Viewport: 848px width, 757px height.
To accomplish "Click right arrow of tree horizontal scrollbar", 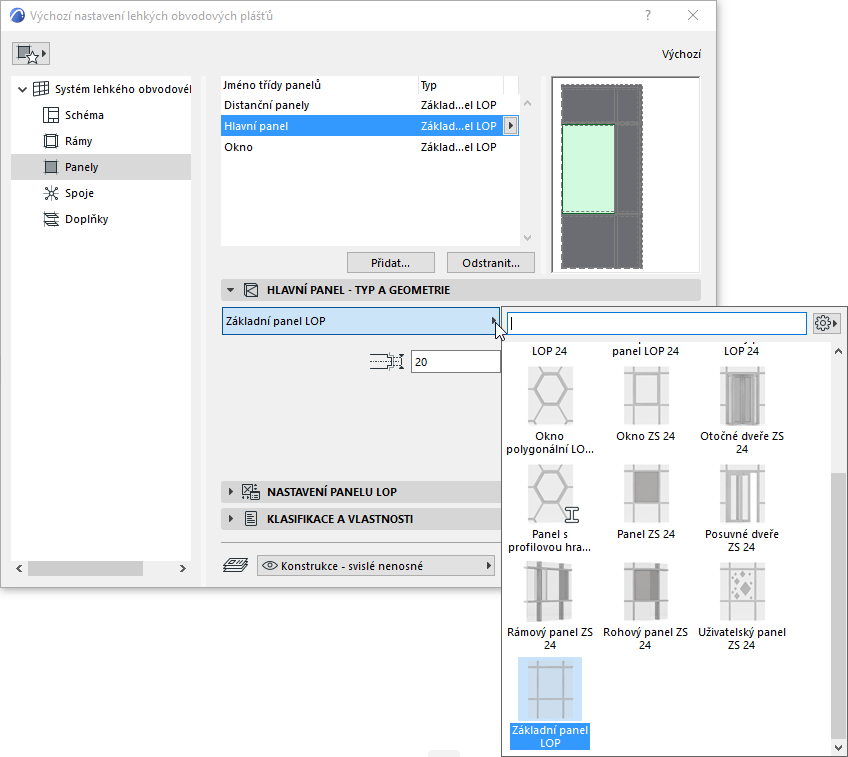I will click(183, 568).
